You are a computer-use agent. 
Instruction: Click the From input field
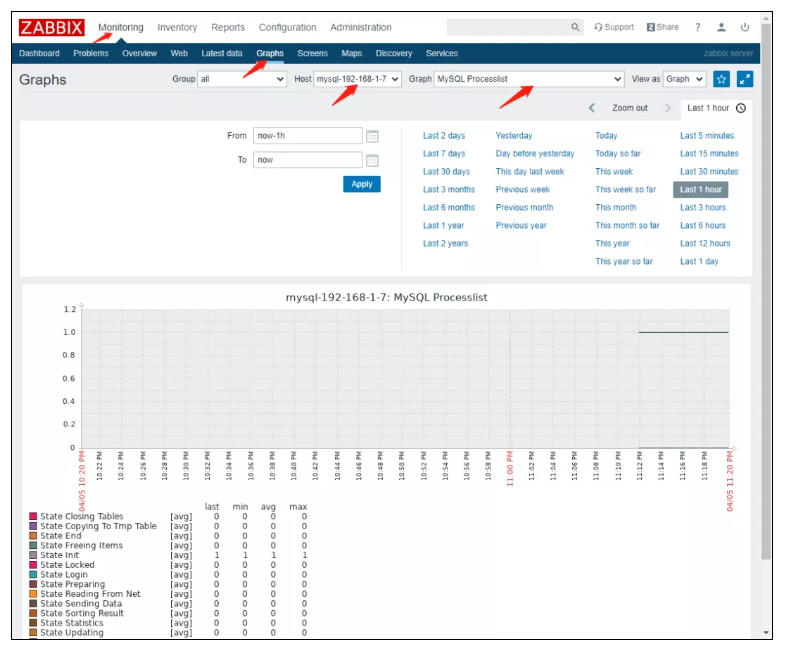point(308,136)
